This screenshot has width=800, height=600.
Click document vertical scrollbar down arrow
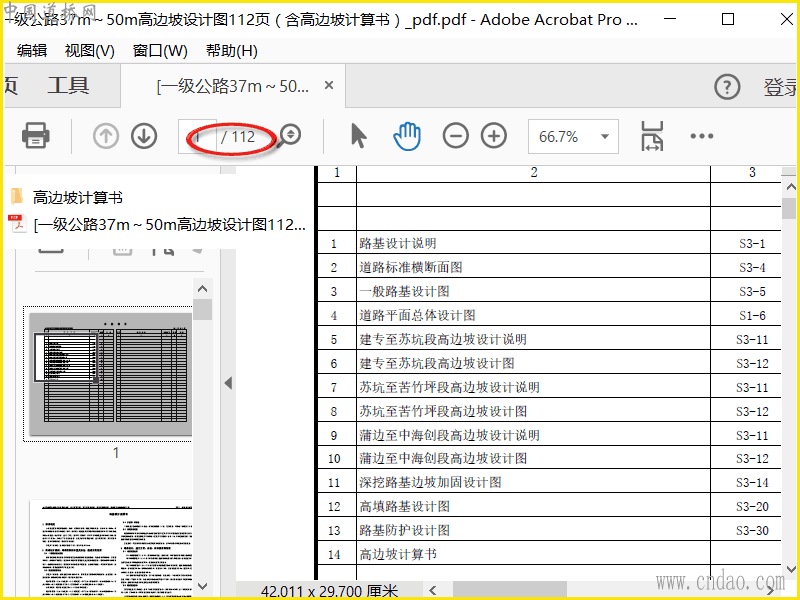[790, 569]
